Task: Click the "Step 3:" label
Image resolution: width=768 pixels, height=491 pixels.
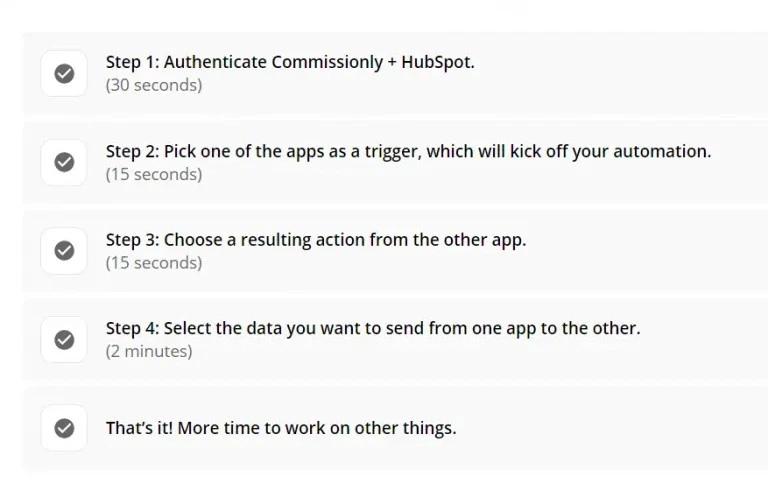Action: tap(132, 240)
